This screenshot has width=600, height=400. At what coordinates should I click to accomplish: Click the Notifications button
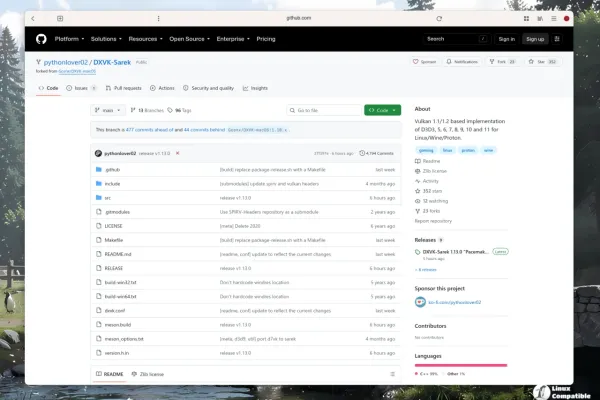[462, 62]
